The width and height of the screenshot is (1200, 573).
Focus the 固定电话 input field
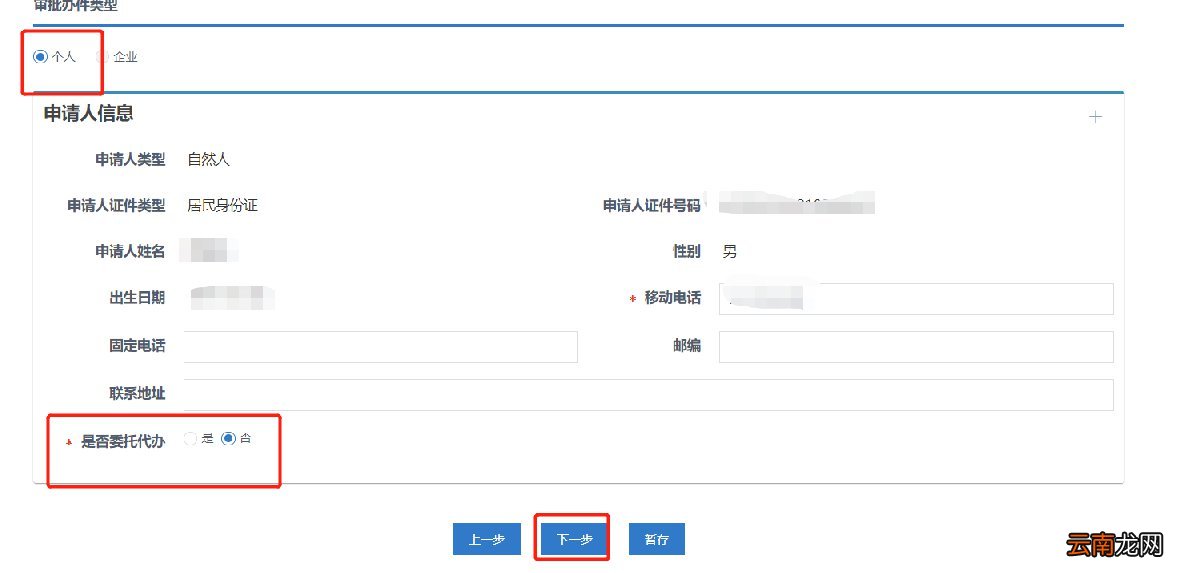381,346
